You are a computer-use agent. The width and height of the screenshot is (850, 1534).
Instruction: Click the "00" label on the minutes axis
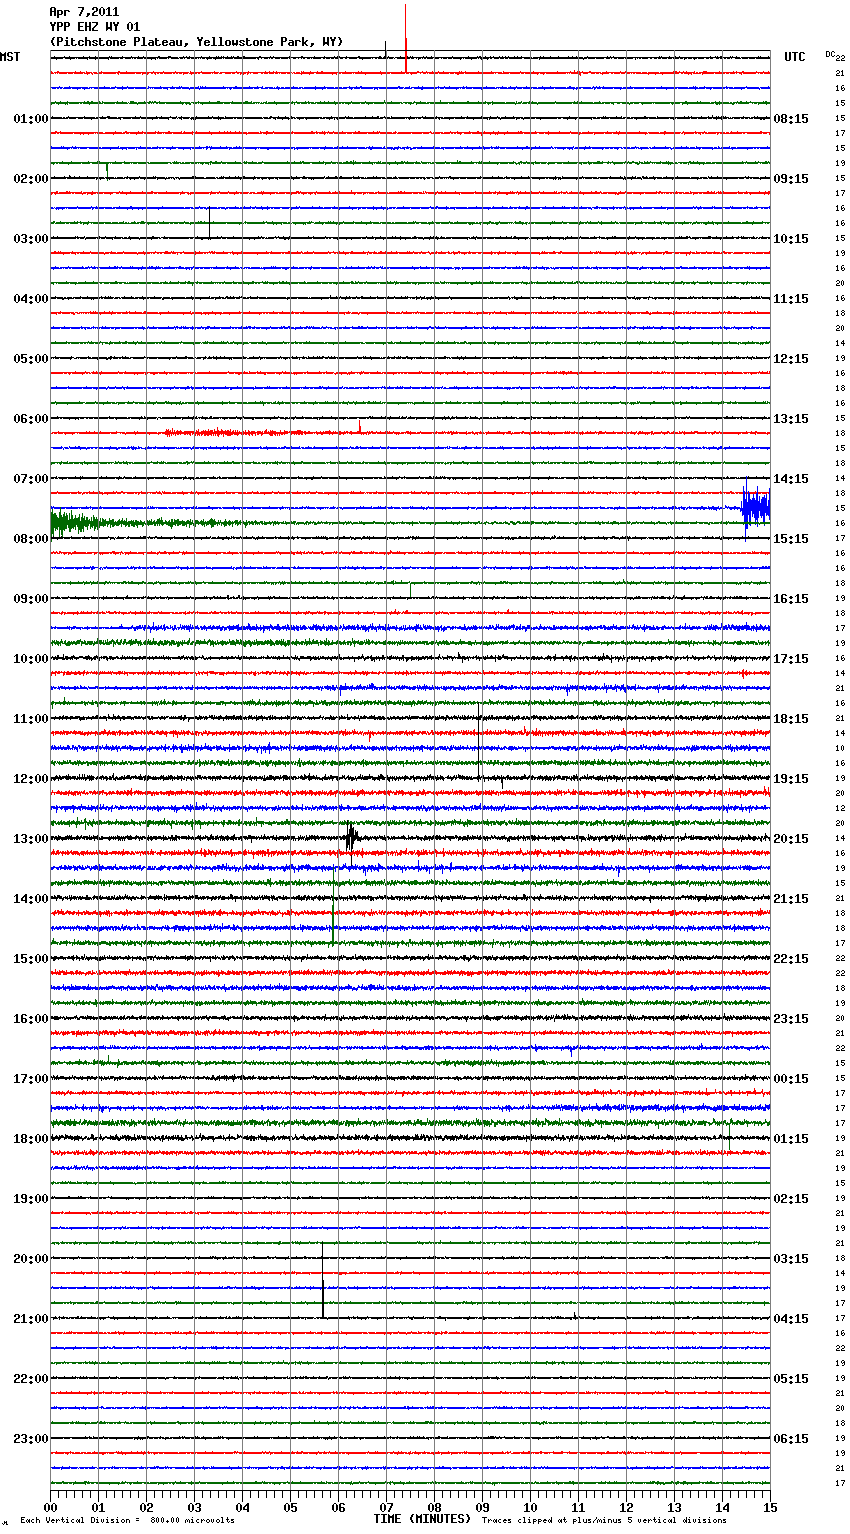coord(50,1507)
